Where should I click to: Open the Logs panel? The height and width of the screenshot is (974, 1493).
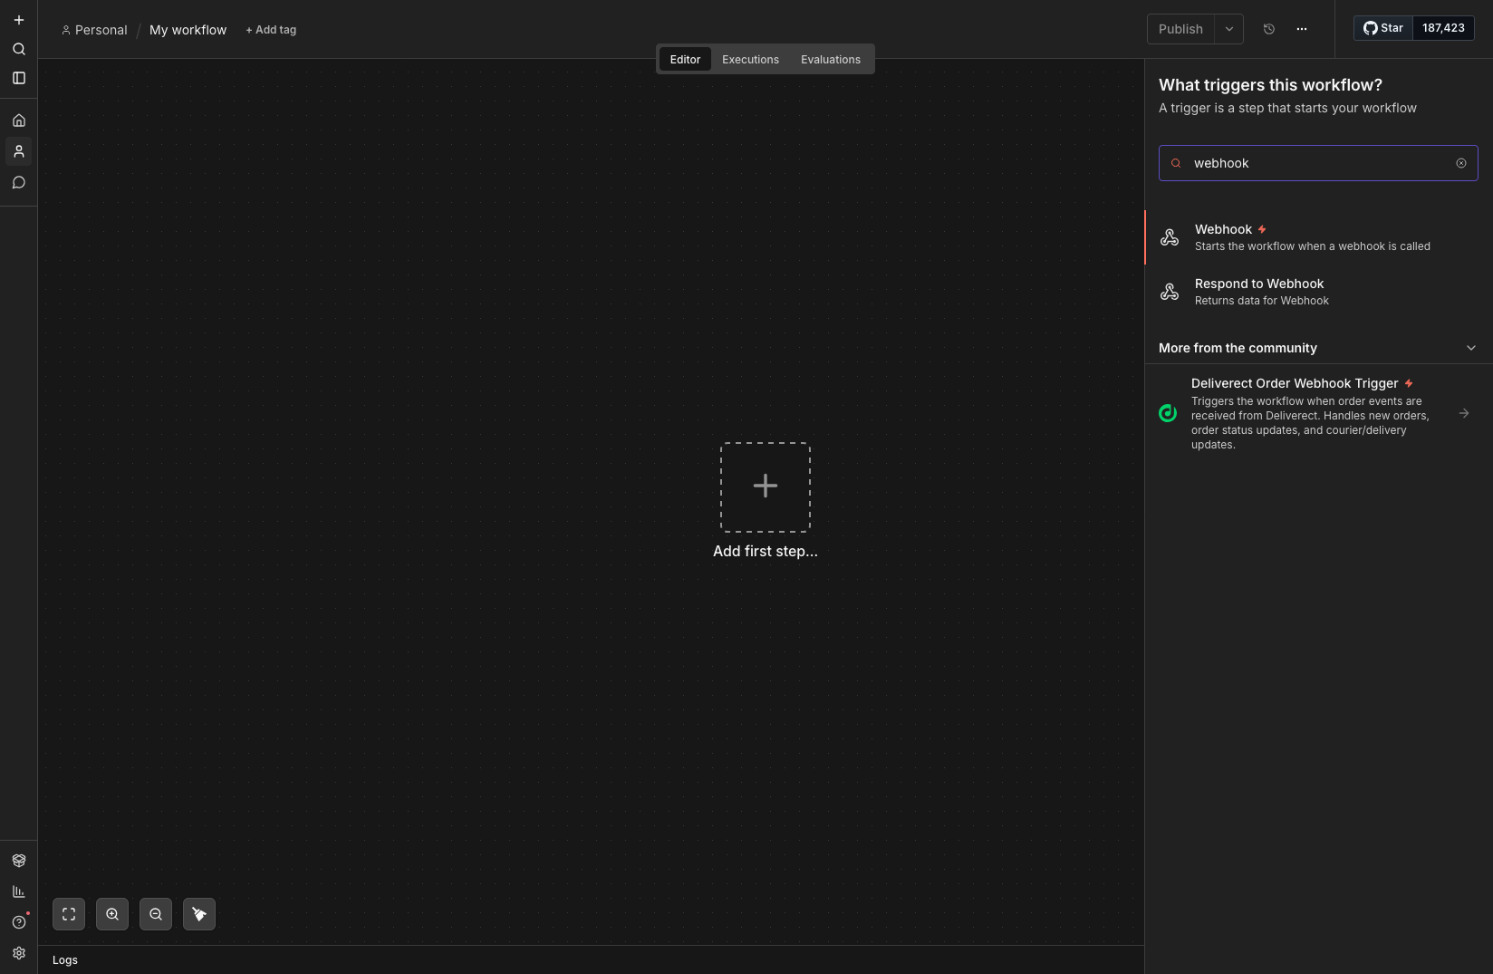point(65,960)
